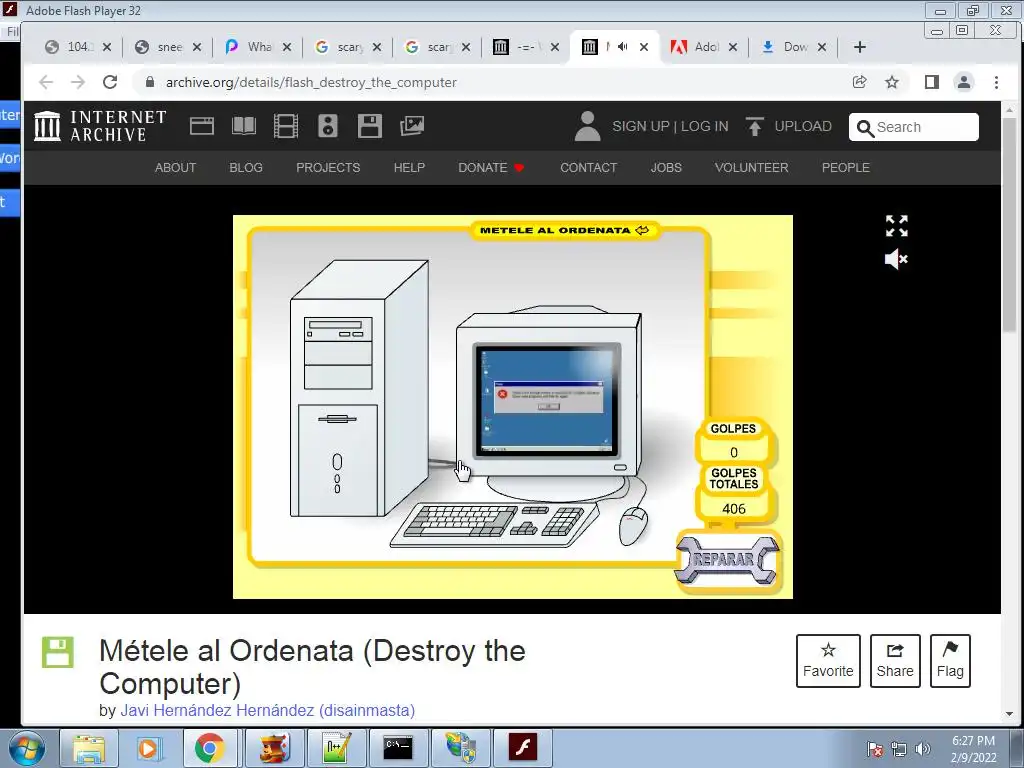Image resolution: width=1024 pixels, height=768 pixels.
Task: Open Windows Start menu
Action: pyautogui.click(x=27, y=748)
